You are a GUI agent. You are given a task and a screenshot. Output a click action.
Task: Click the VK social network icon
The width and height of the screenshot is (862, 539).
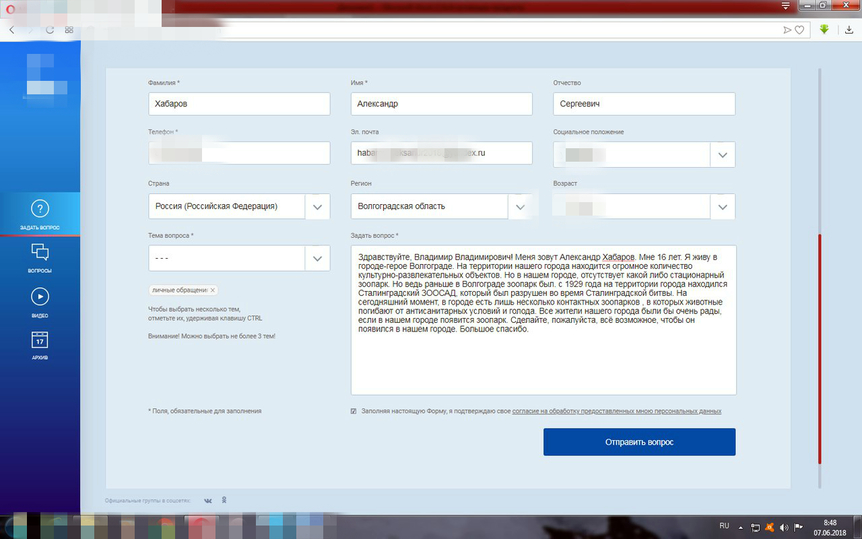[x=208, y=500]
